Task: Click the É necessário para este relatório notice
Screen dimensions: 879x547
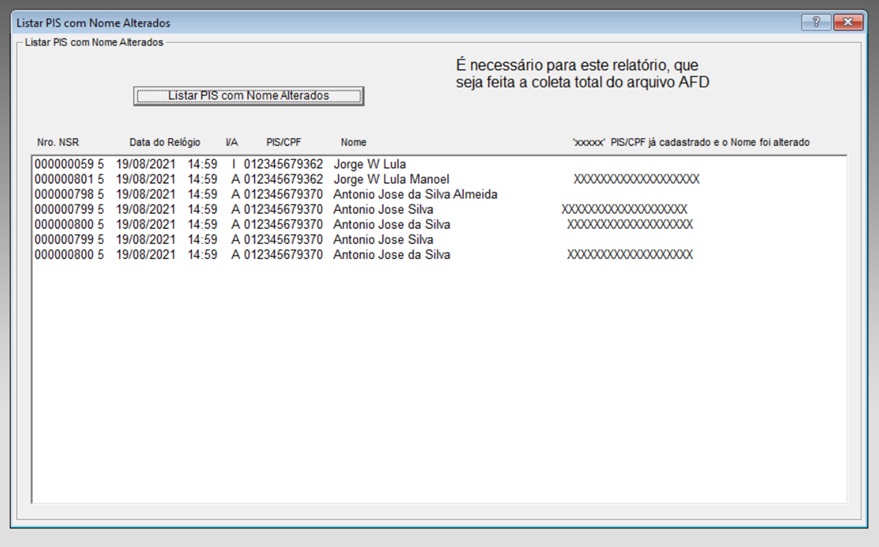Action: (582, 73)
